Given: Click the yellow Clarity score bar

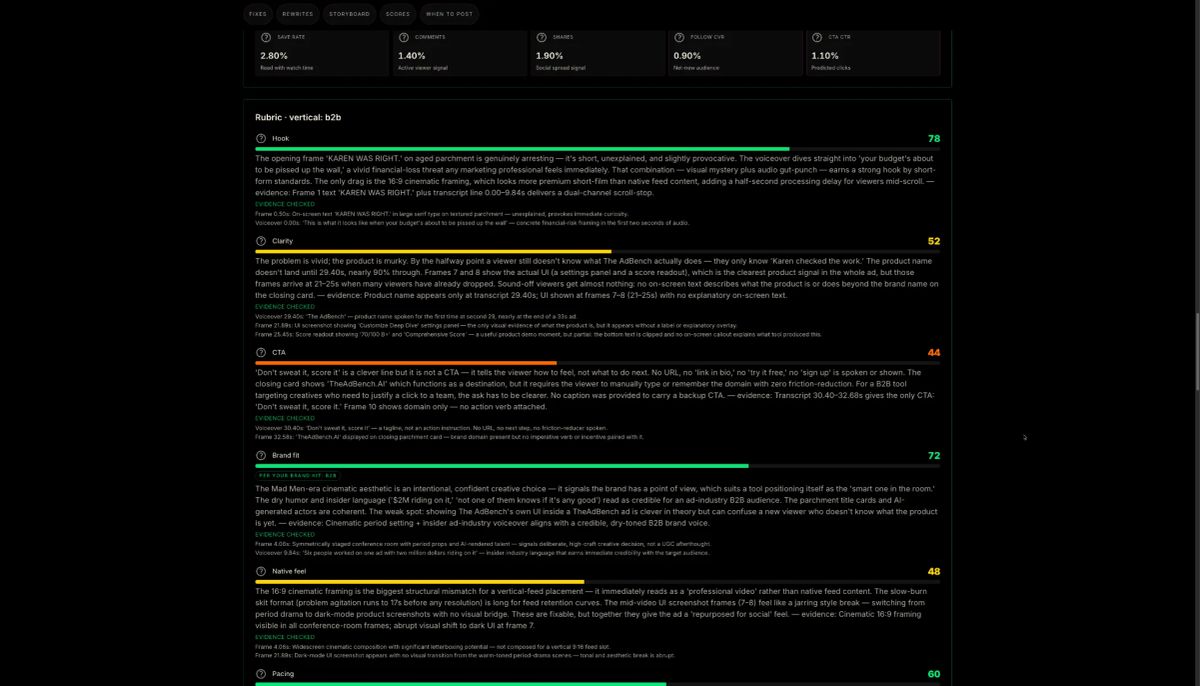Looking at the screenshot, I should pyautogui.click(x=433, y=251).
